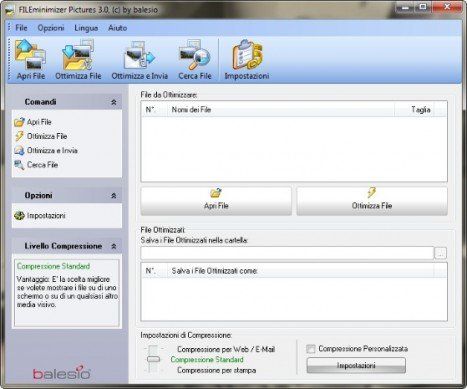This screenshot has height=389, width=467.
Task: Click the Apri File toolbar icon
Action: point(31,59)
